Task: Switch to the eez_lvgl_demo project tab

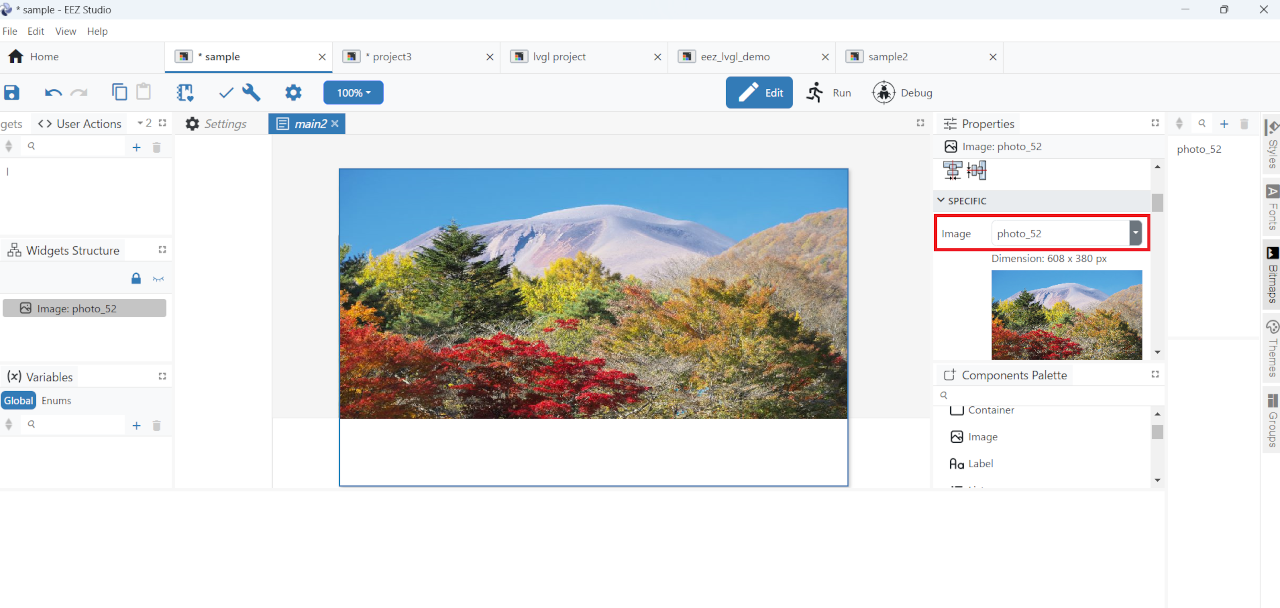Action: (x=735, y=57)
